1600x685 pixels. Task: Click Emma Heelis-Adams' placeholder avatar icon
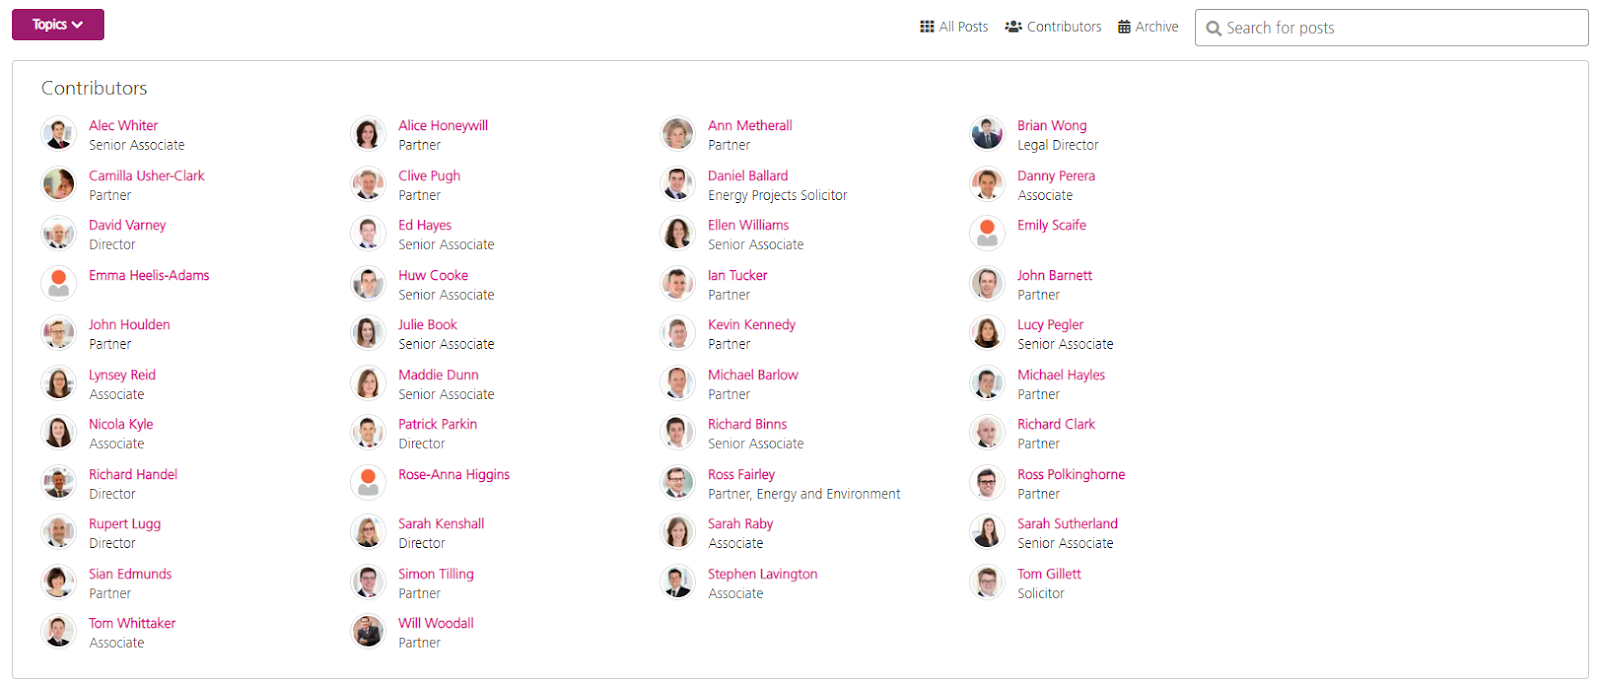tap(59, 284)
